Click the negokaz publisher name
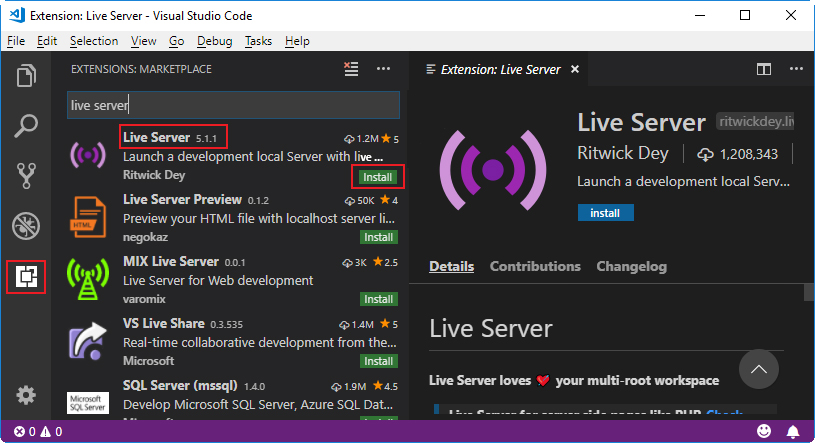 [x=145, y=237]
